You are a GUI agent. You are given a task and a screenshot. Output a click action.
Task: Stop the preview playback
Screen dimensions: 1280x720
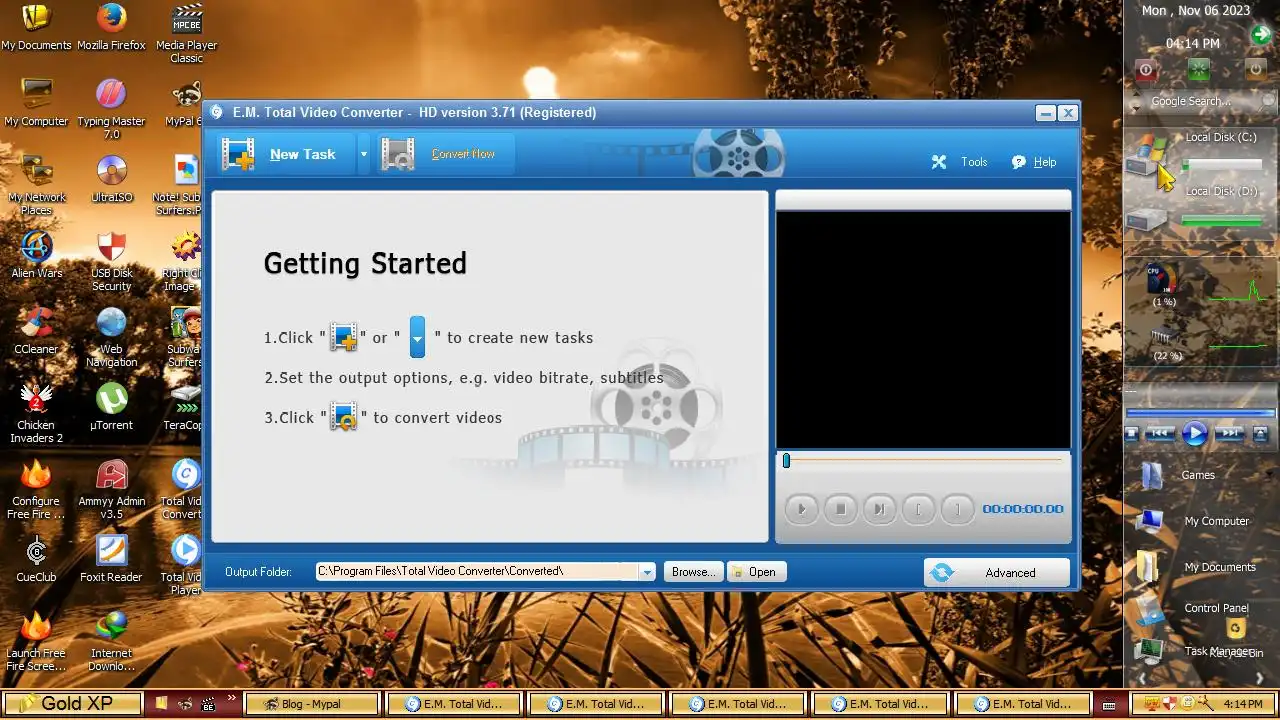840,509
